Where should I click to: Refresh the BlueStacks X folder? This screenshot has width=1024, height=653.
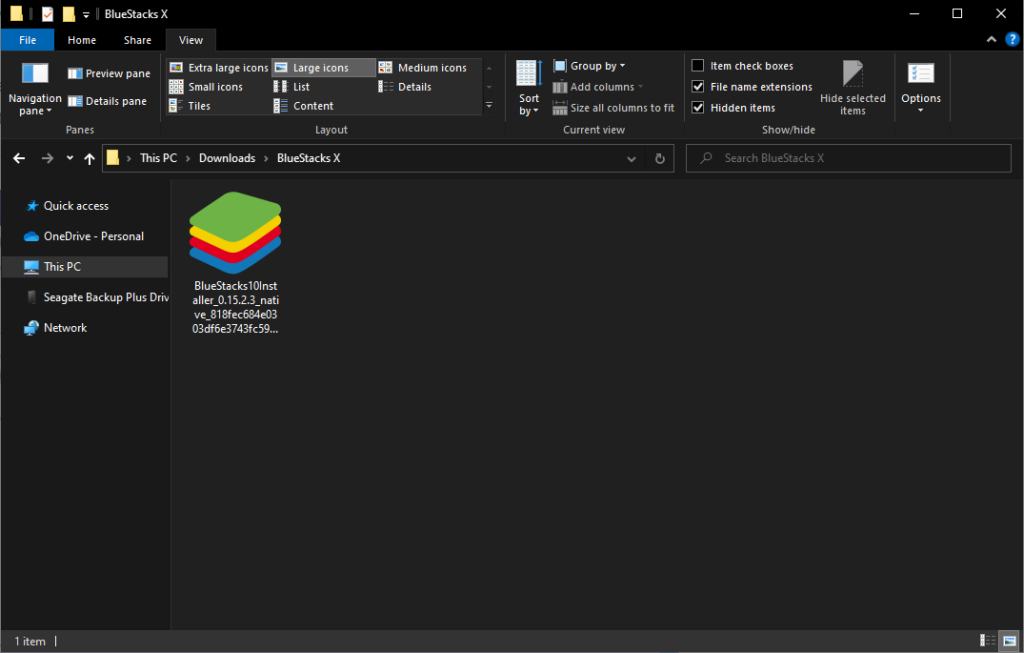658,158
